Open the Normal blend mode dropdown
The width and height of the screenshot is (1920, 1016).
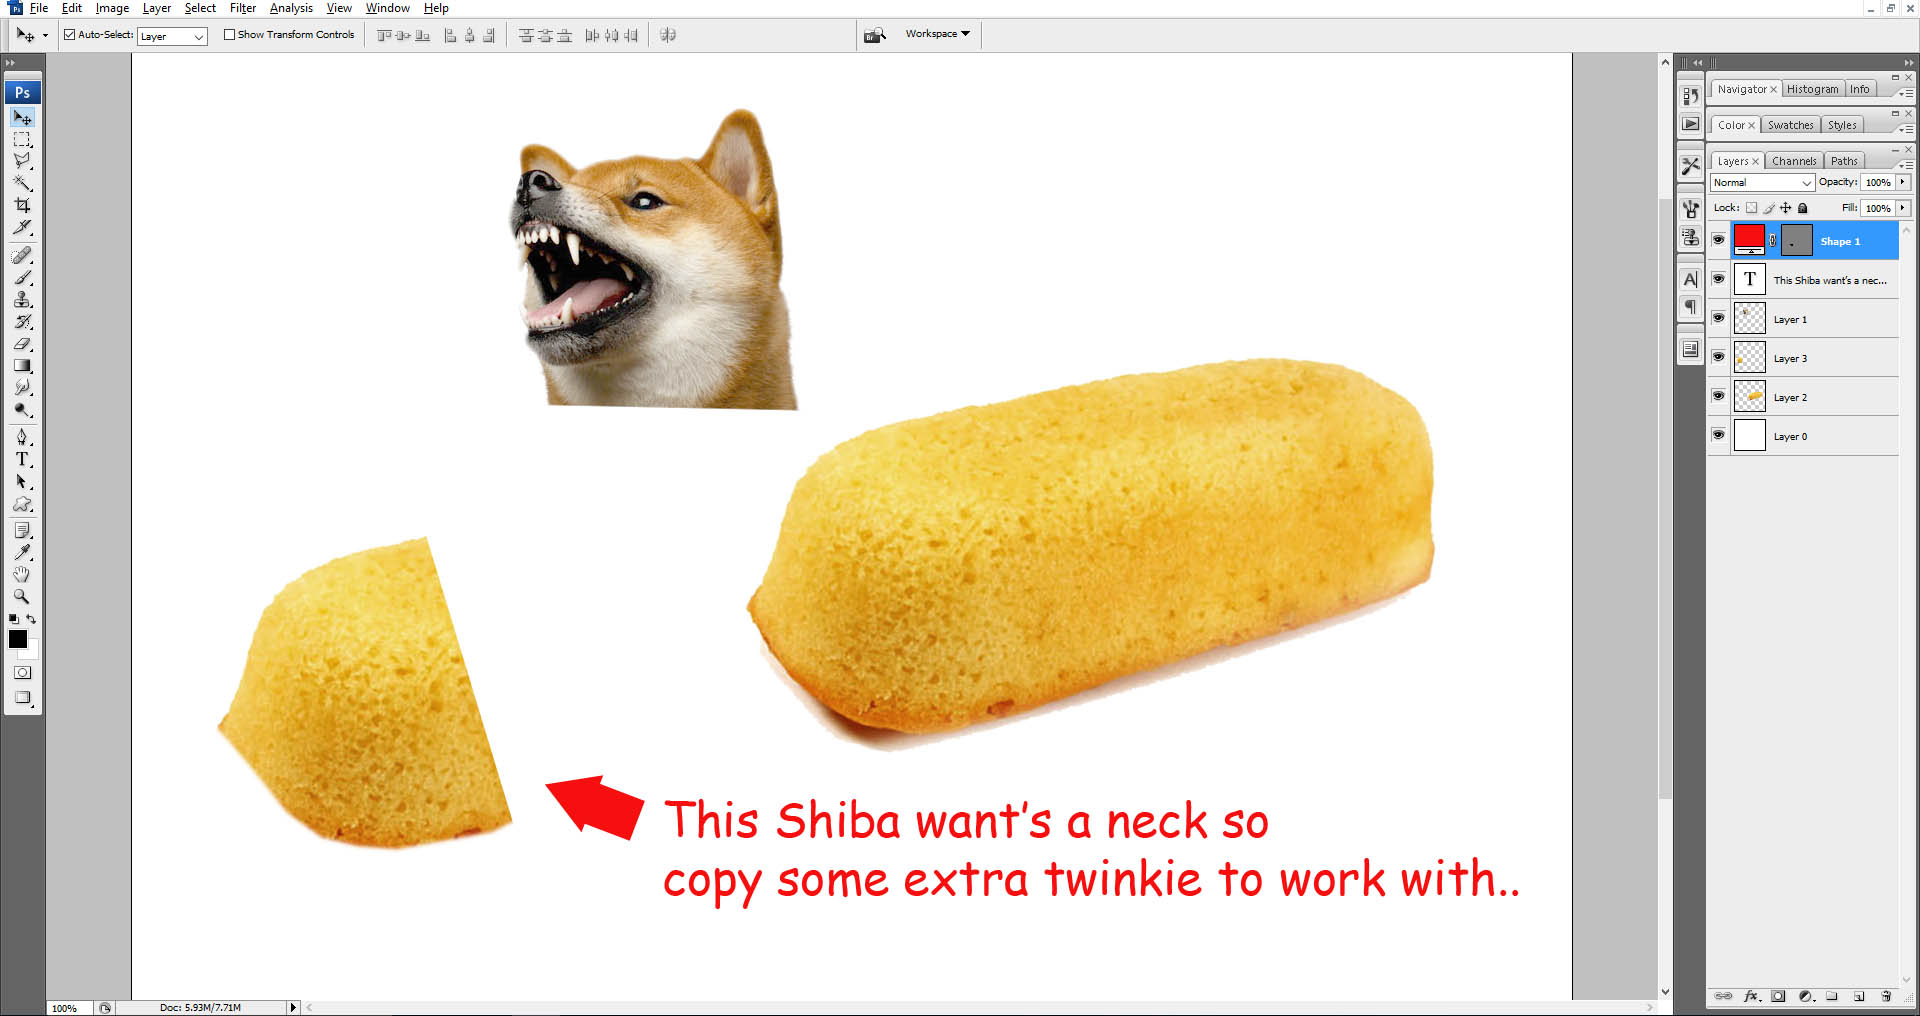click(1762, 182)
